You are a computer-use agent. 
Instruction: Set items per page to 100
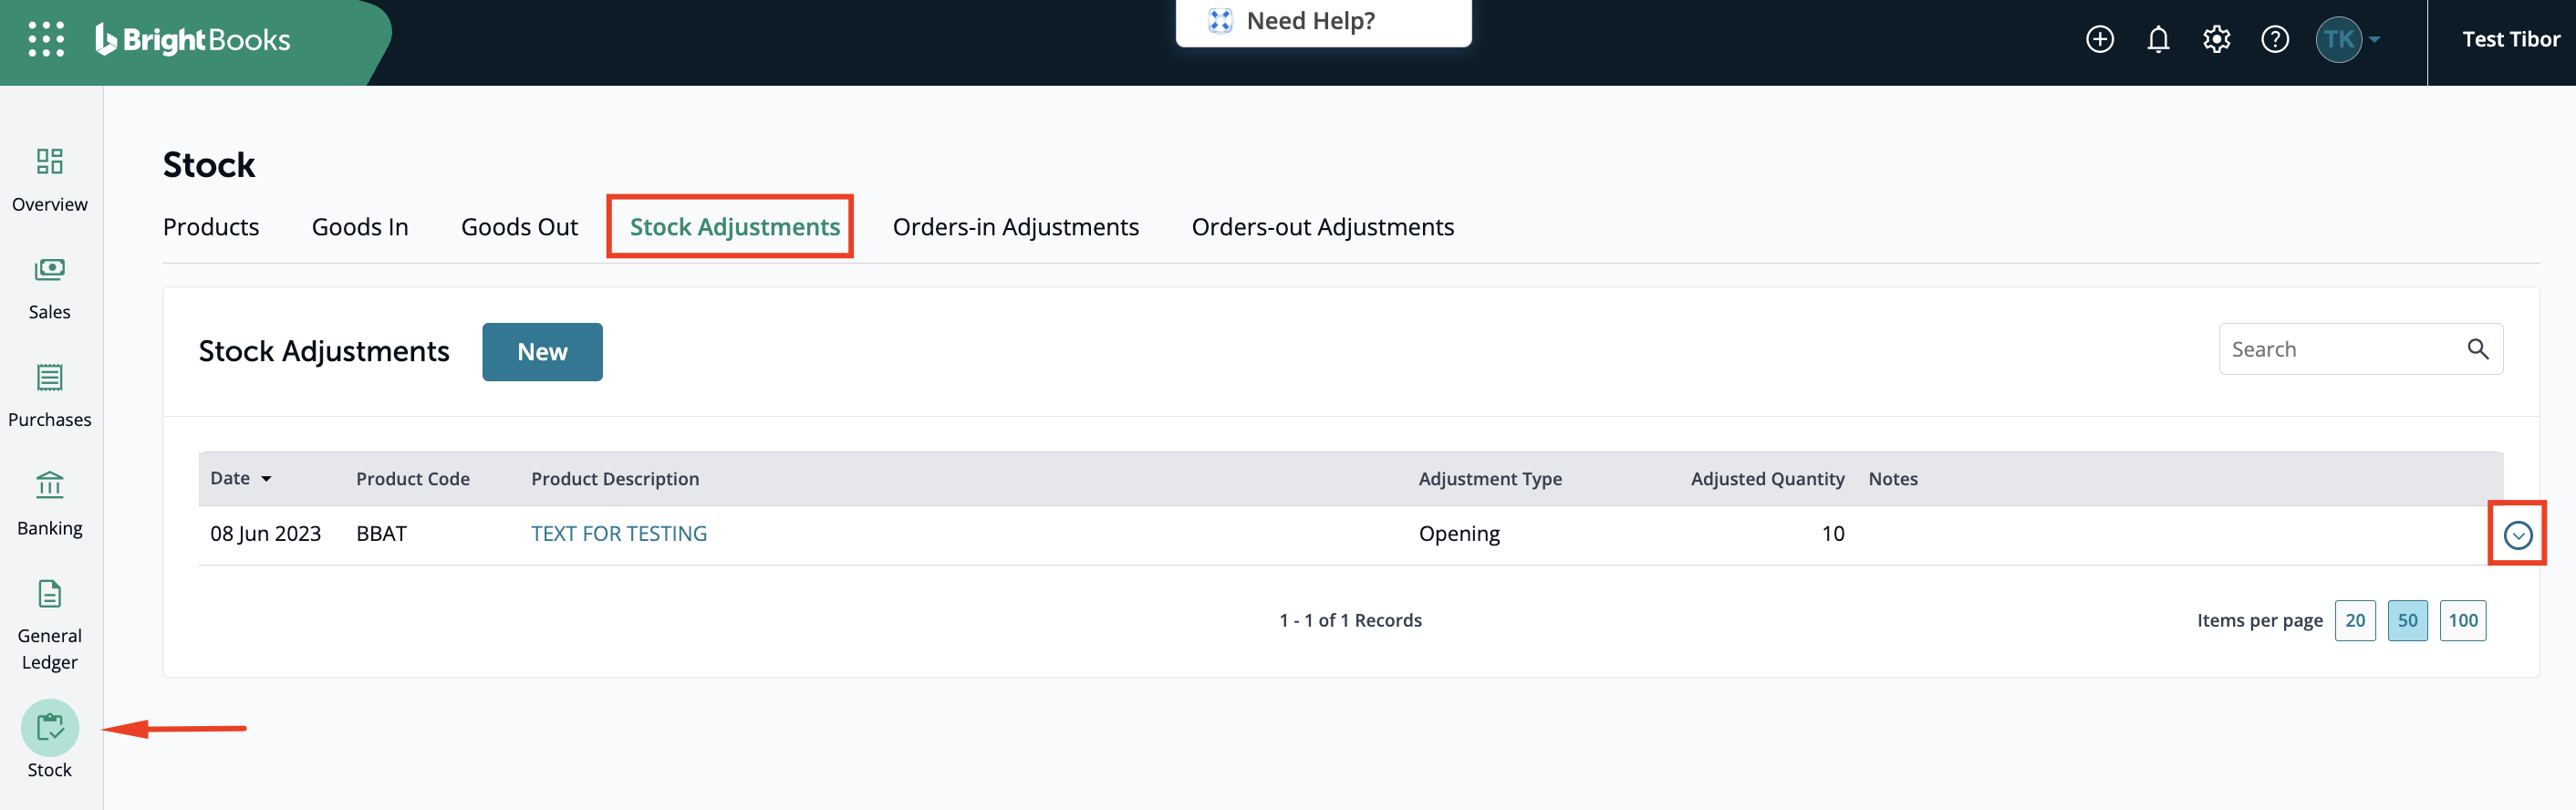tap(2462, 620)
